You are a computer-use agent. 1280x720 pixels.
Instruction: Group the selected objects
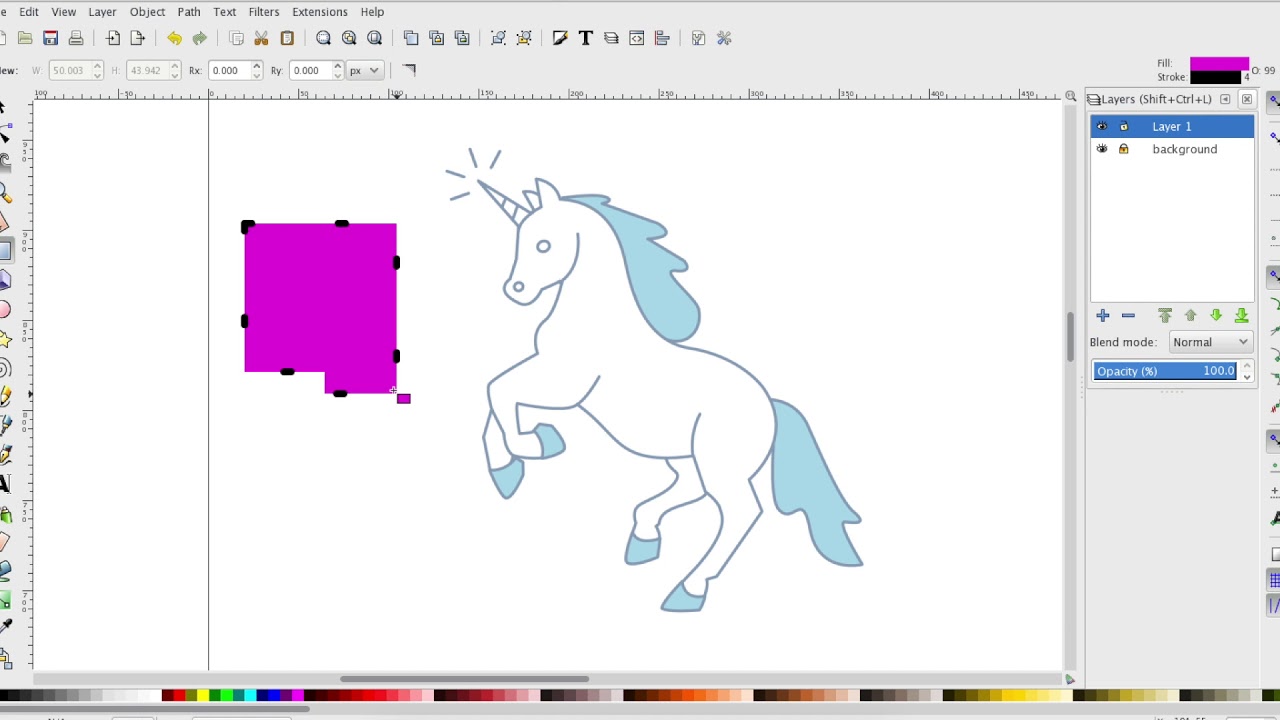[498, 38]
